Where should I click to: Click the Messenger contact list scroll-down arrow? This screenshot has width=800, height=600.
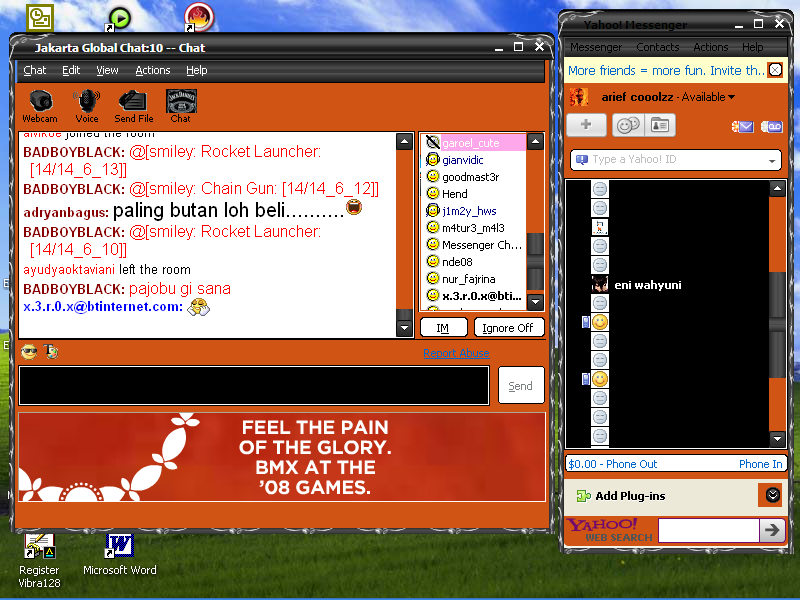pyautogui.click(x=777, y=438)
